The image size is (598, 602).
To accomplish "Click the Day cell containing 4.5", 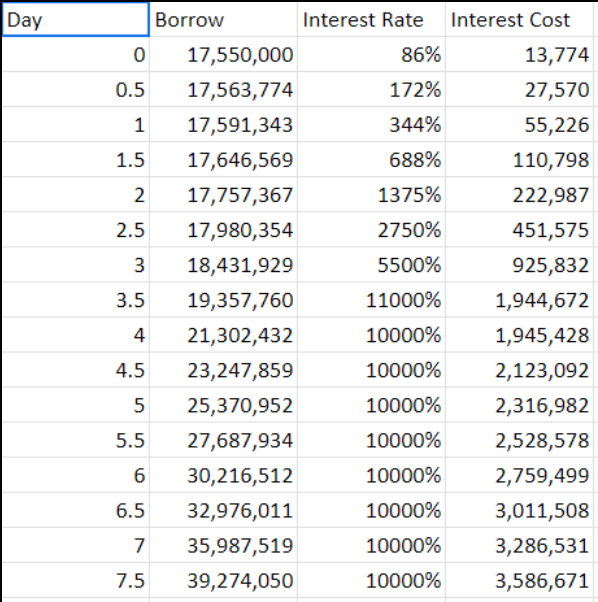I will pos(76,370).
